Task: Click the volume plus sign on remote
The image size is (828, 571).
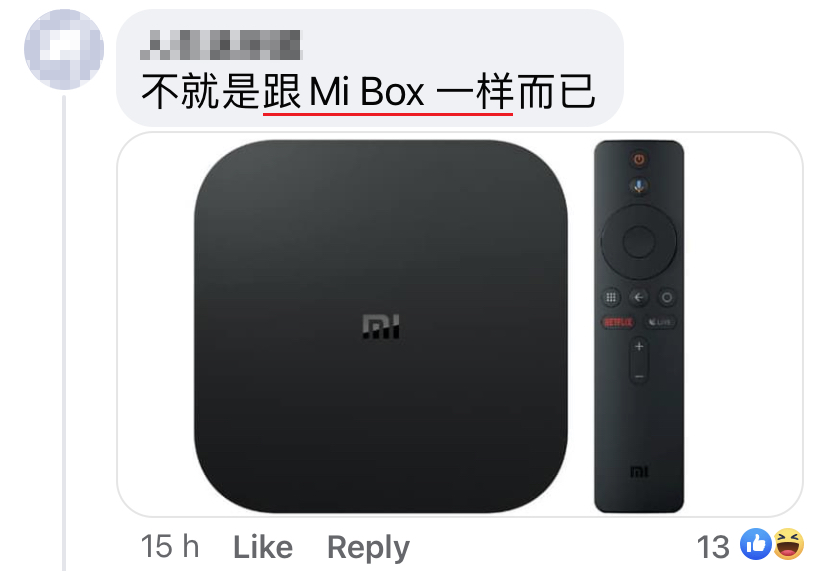Action: [x=639, y=347]
